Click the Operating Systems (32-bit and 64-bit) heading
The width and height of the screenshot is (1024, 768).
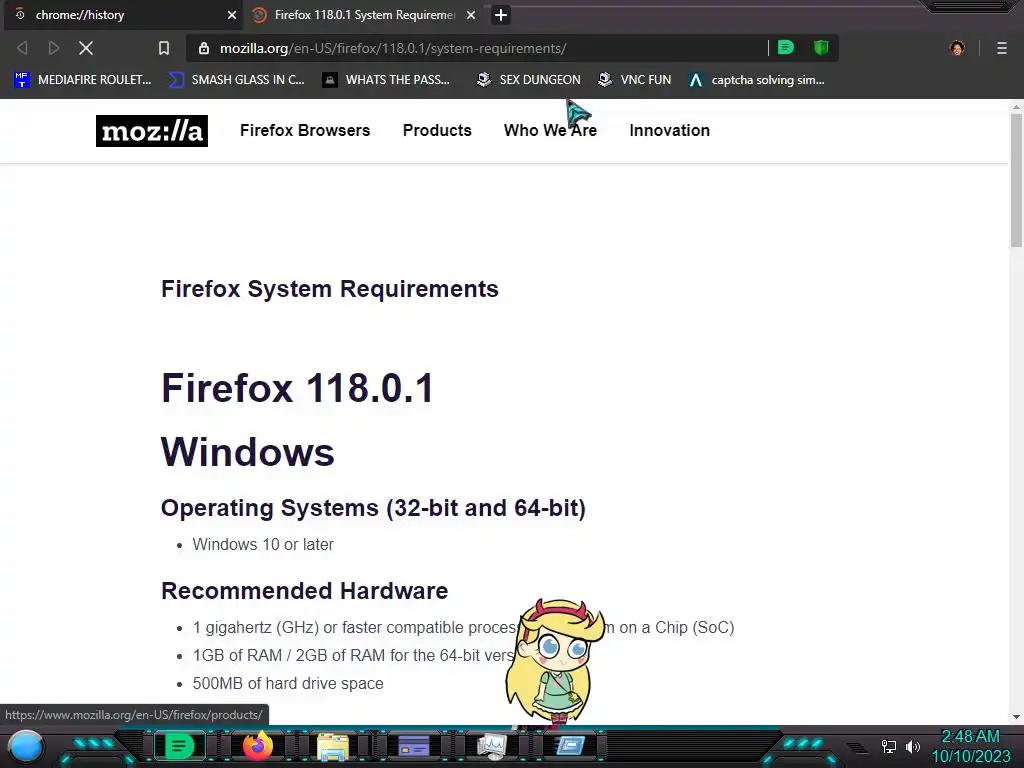373,508
